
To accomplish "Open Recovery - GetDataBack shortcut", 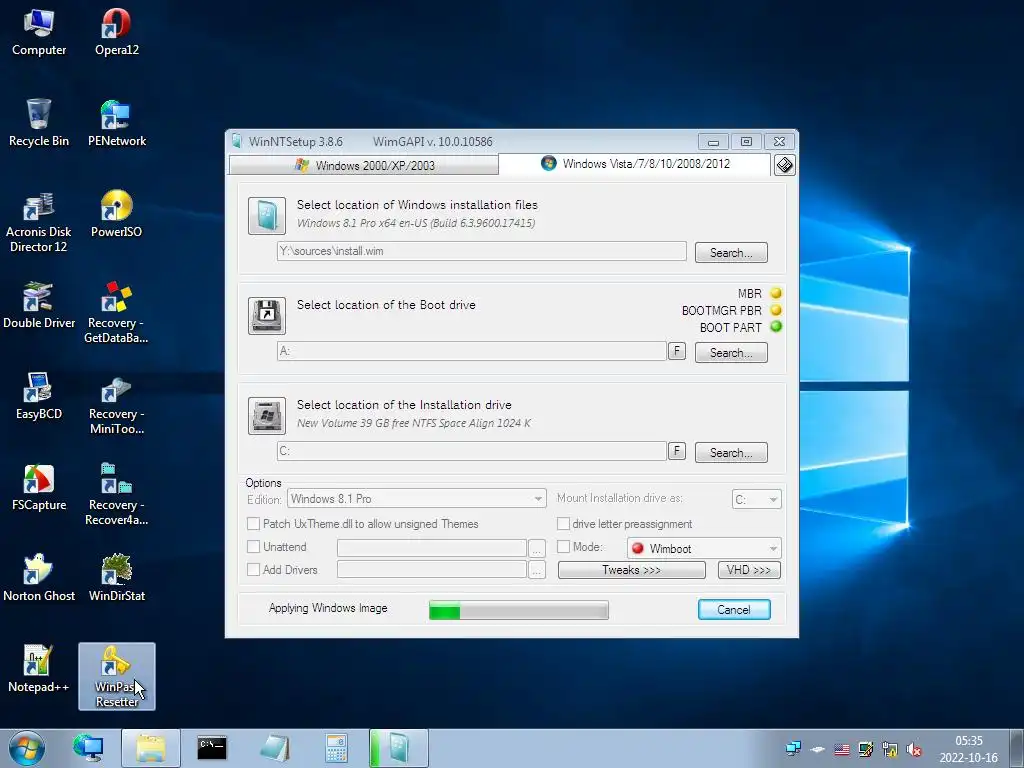I will (x=116, y=312).
